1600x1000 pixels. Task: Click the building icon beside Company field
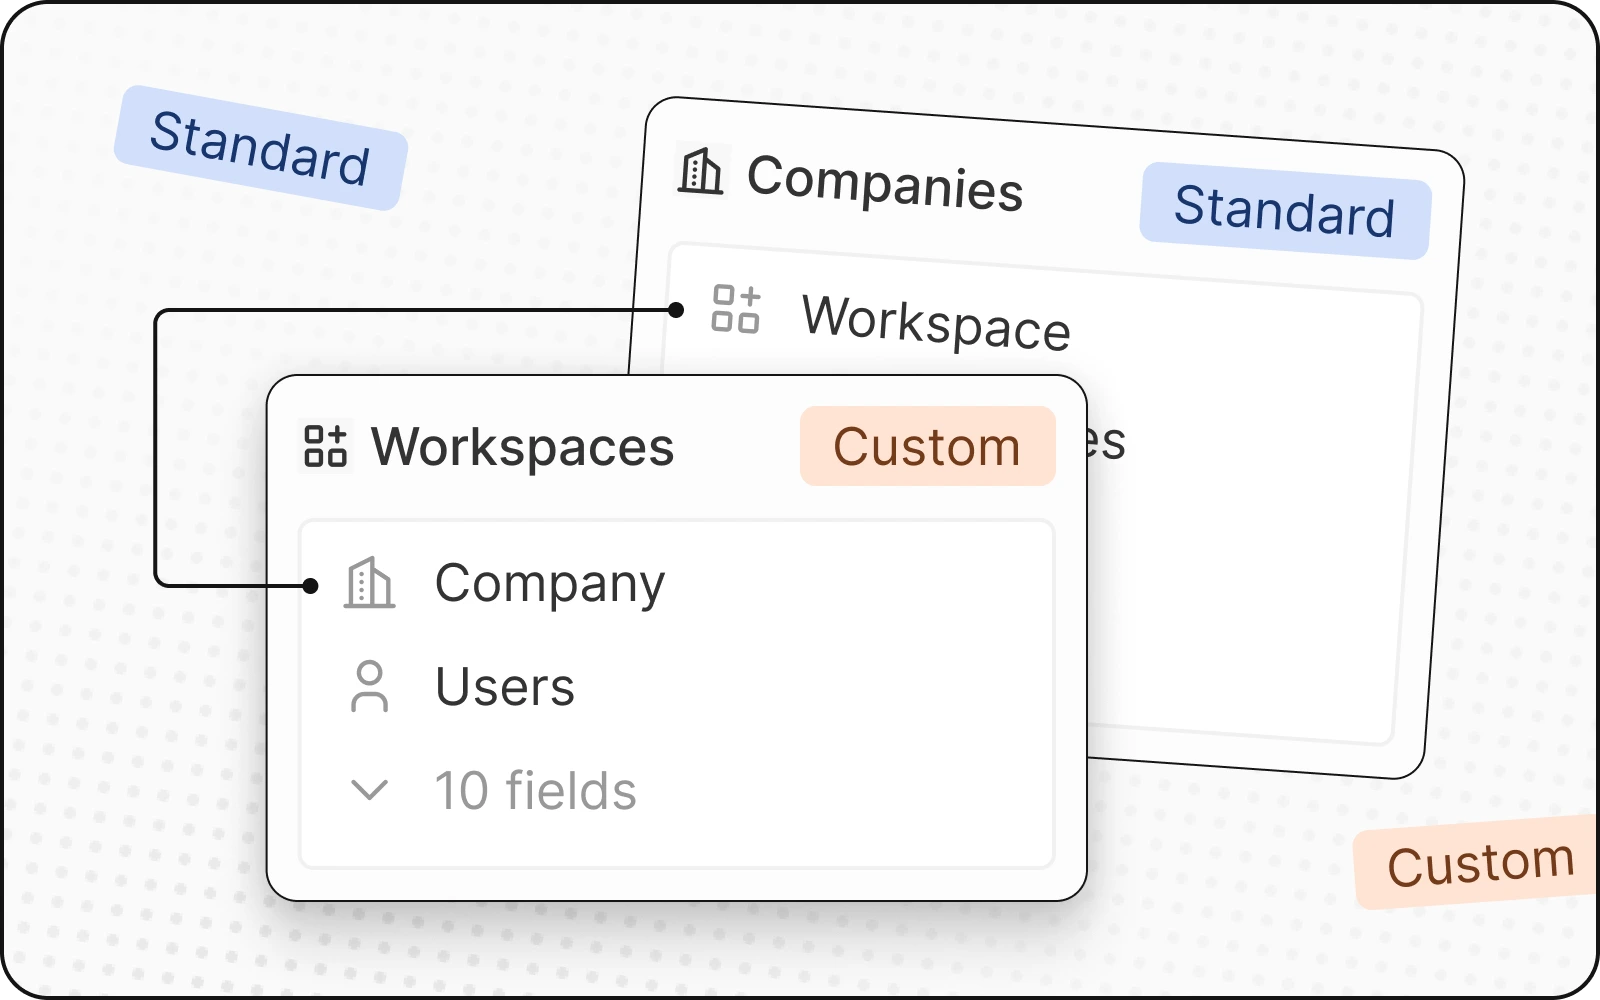point(369,583)
